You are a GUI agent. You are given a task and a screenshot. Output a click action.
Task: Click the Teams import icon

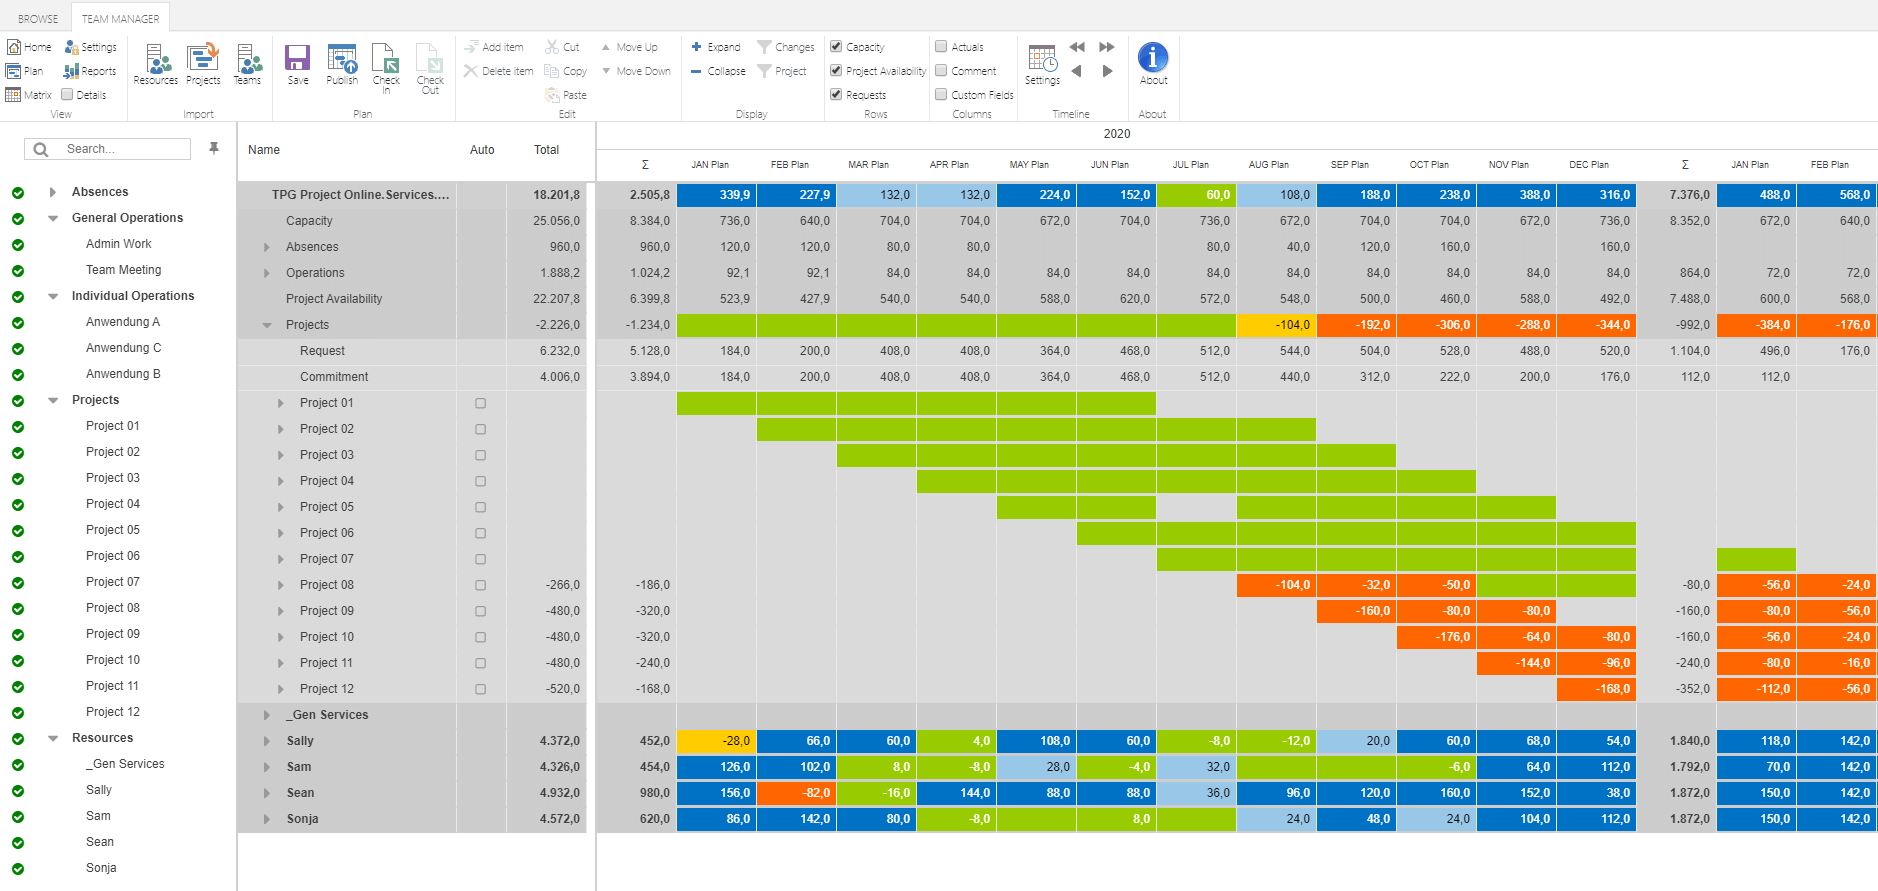click(247, 62)
